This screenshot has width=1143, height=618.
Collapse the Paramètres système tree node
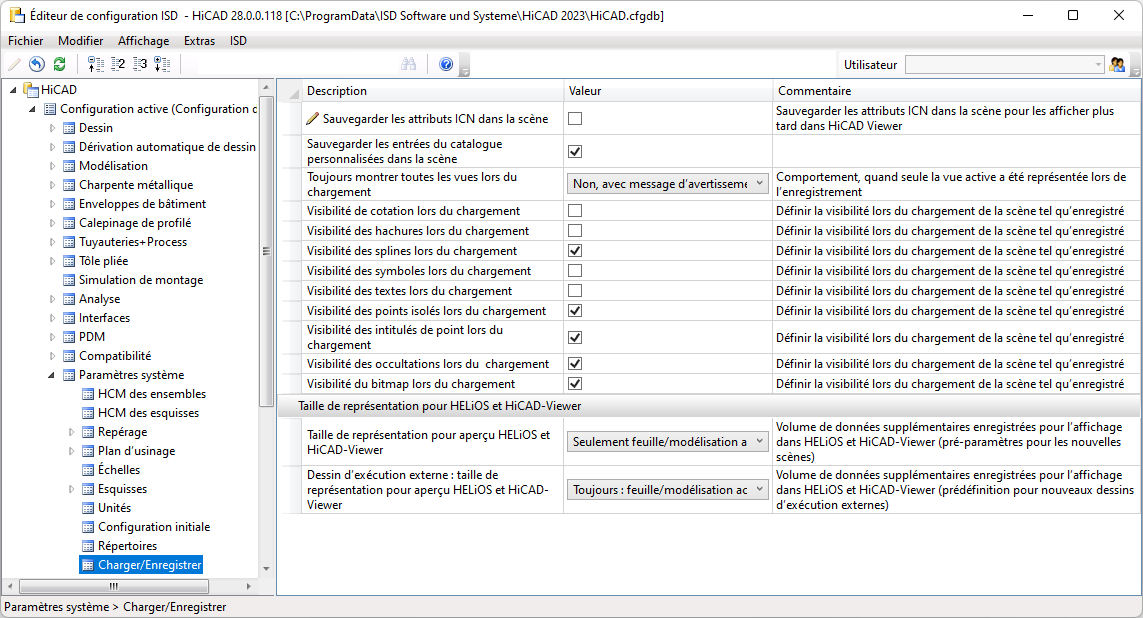[51, 375]
